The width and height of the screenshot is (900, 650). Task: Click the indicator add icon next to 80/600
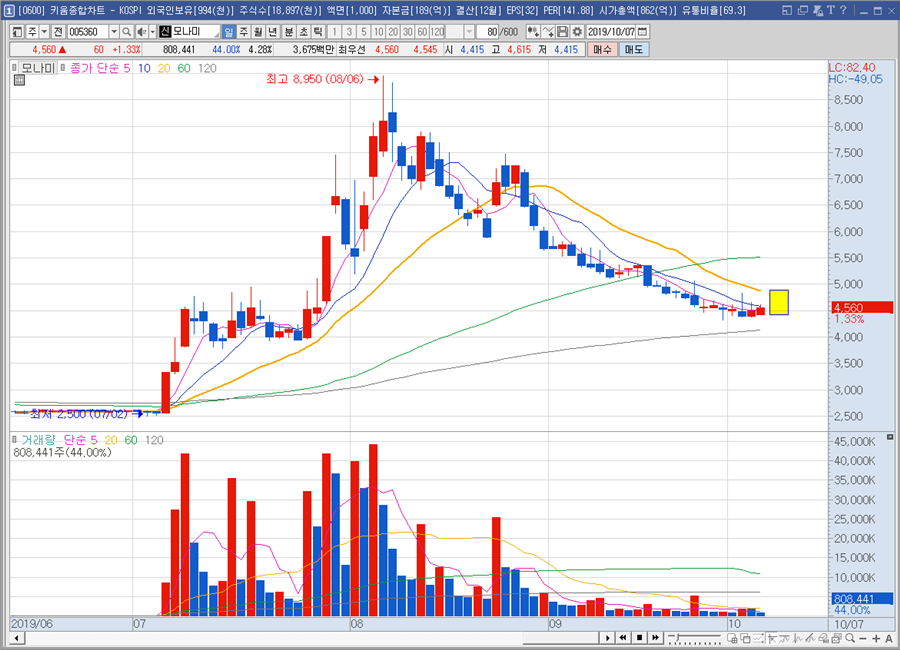pos(533,32)
